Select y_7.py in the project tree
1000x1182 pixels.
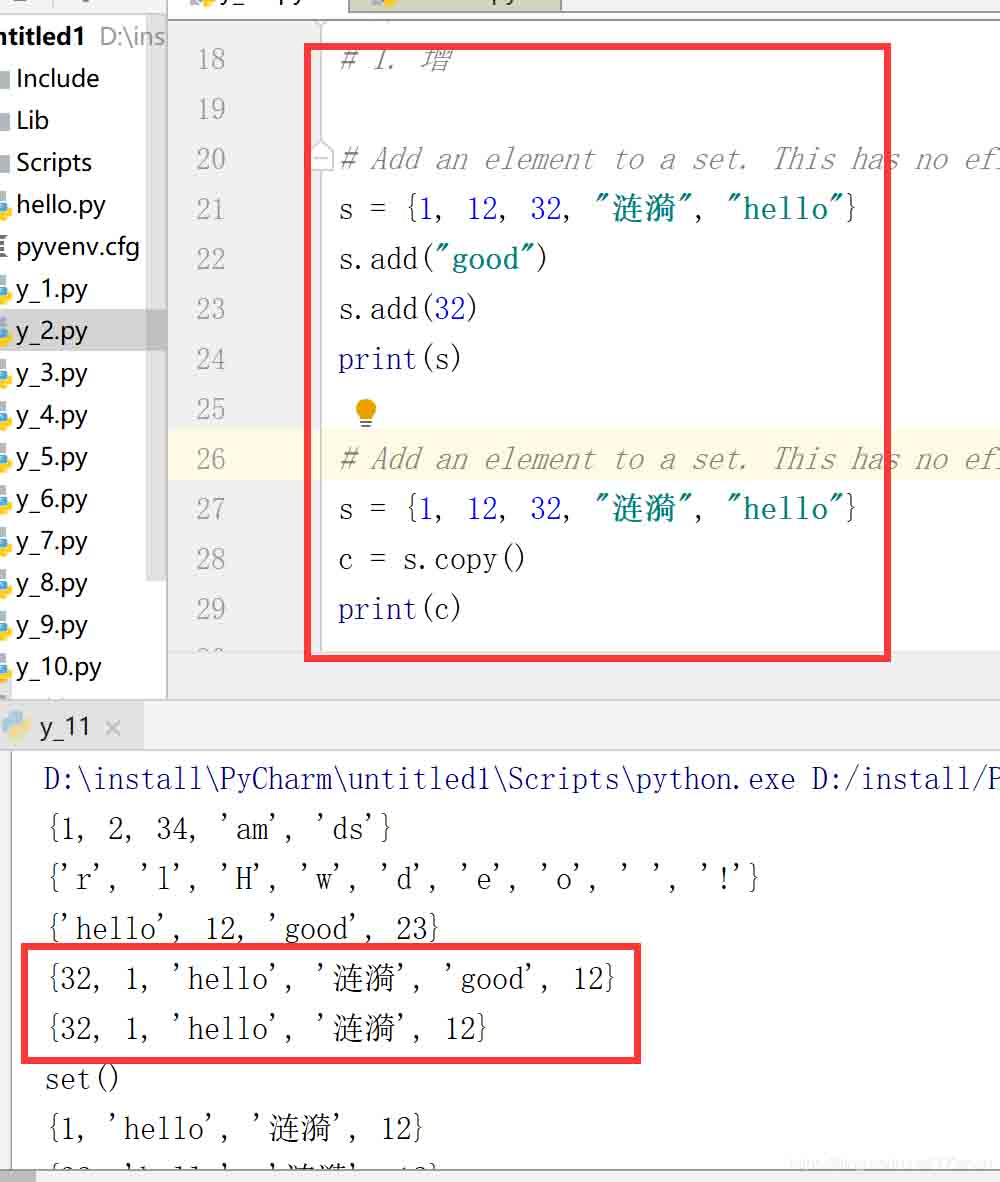[x=51, y=541]
